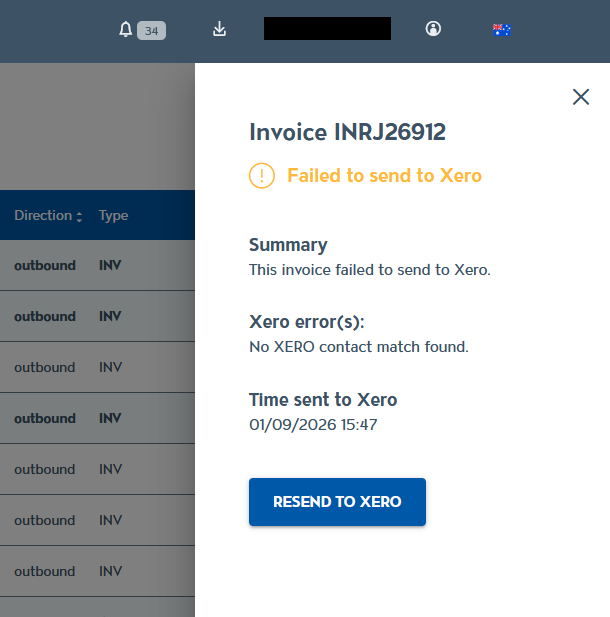Open the user profile account icon
Viewport: 610px width, 617px height.
point(433,29)
